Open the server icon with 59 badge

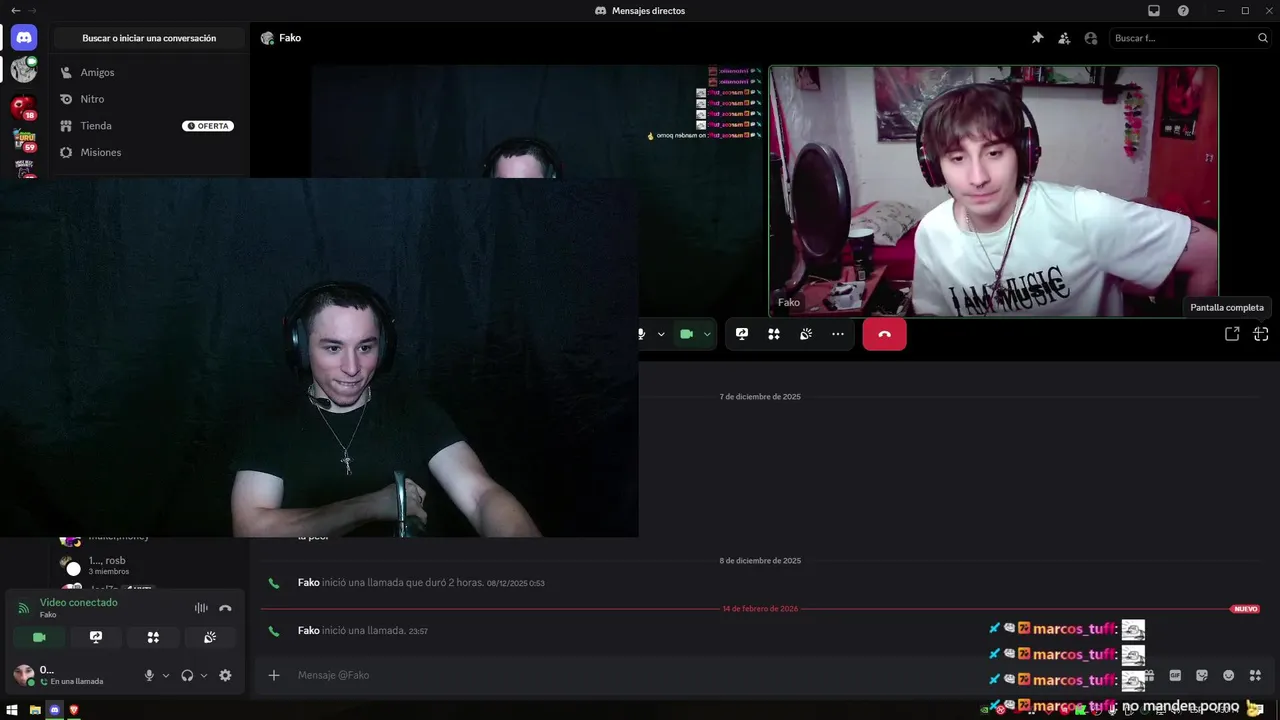24,139
